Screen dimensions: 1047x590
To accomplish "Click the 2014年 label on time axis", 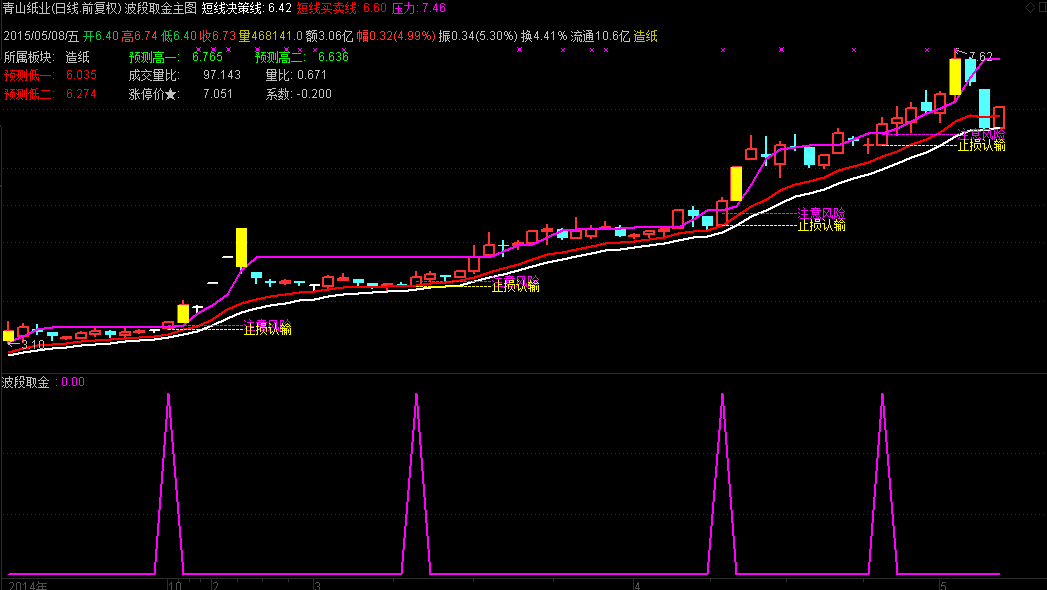I will pyautogui.click(x=25, y=583).
